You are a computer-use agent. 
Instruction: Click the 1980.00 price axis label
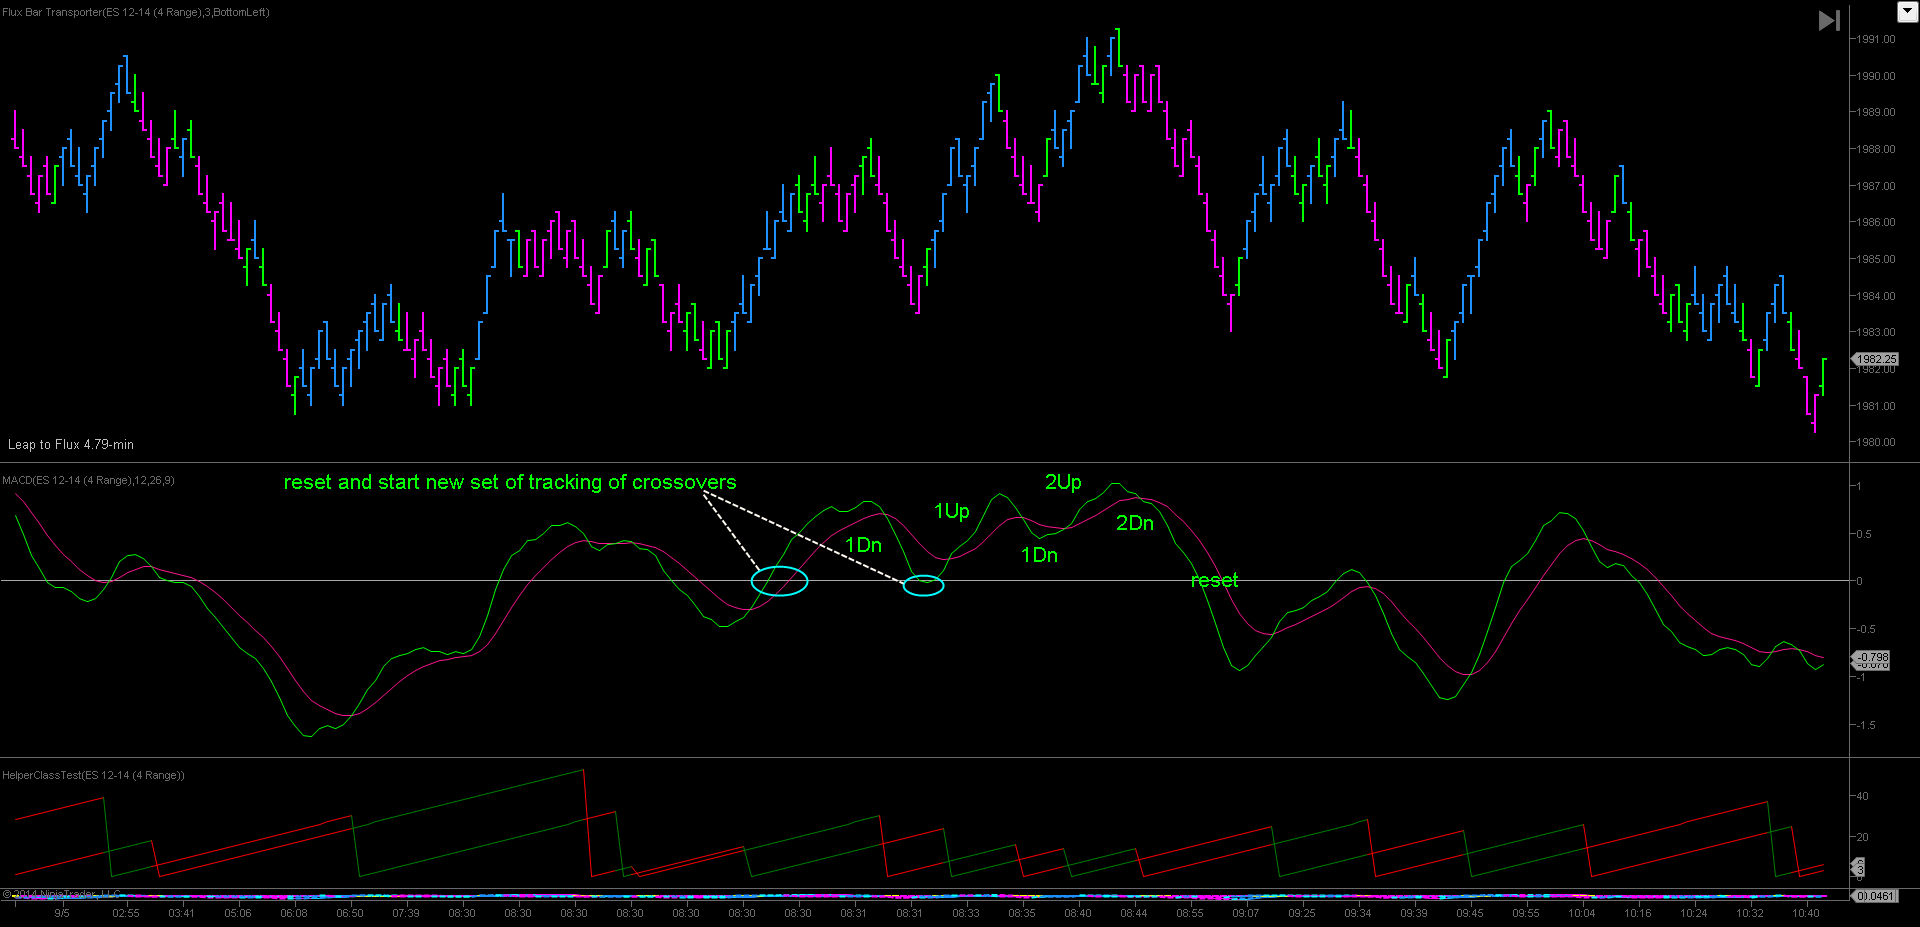pos(1877,442)
